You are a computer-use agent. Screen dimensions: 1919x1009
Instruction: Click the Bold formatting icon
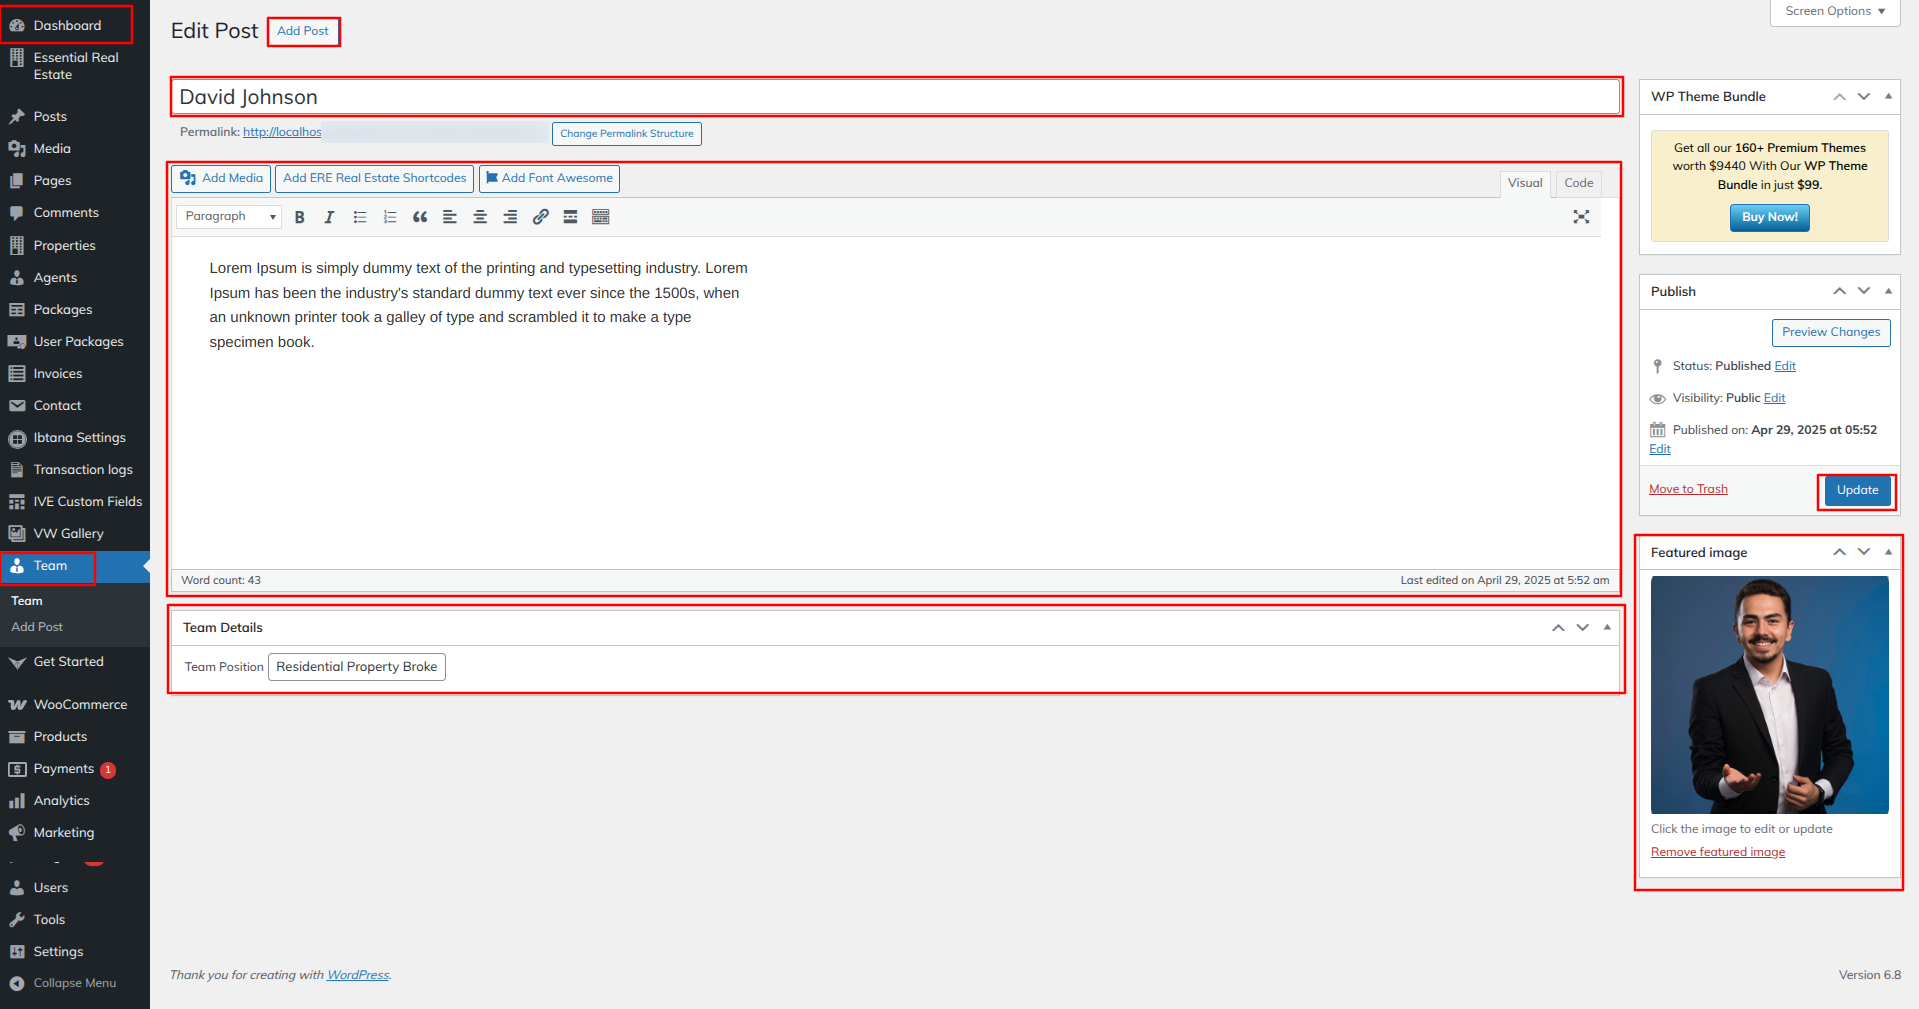click(x=299, y=217)
